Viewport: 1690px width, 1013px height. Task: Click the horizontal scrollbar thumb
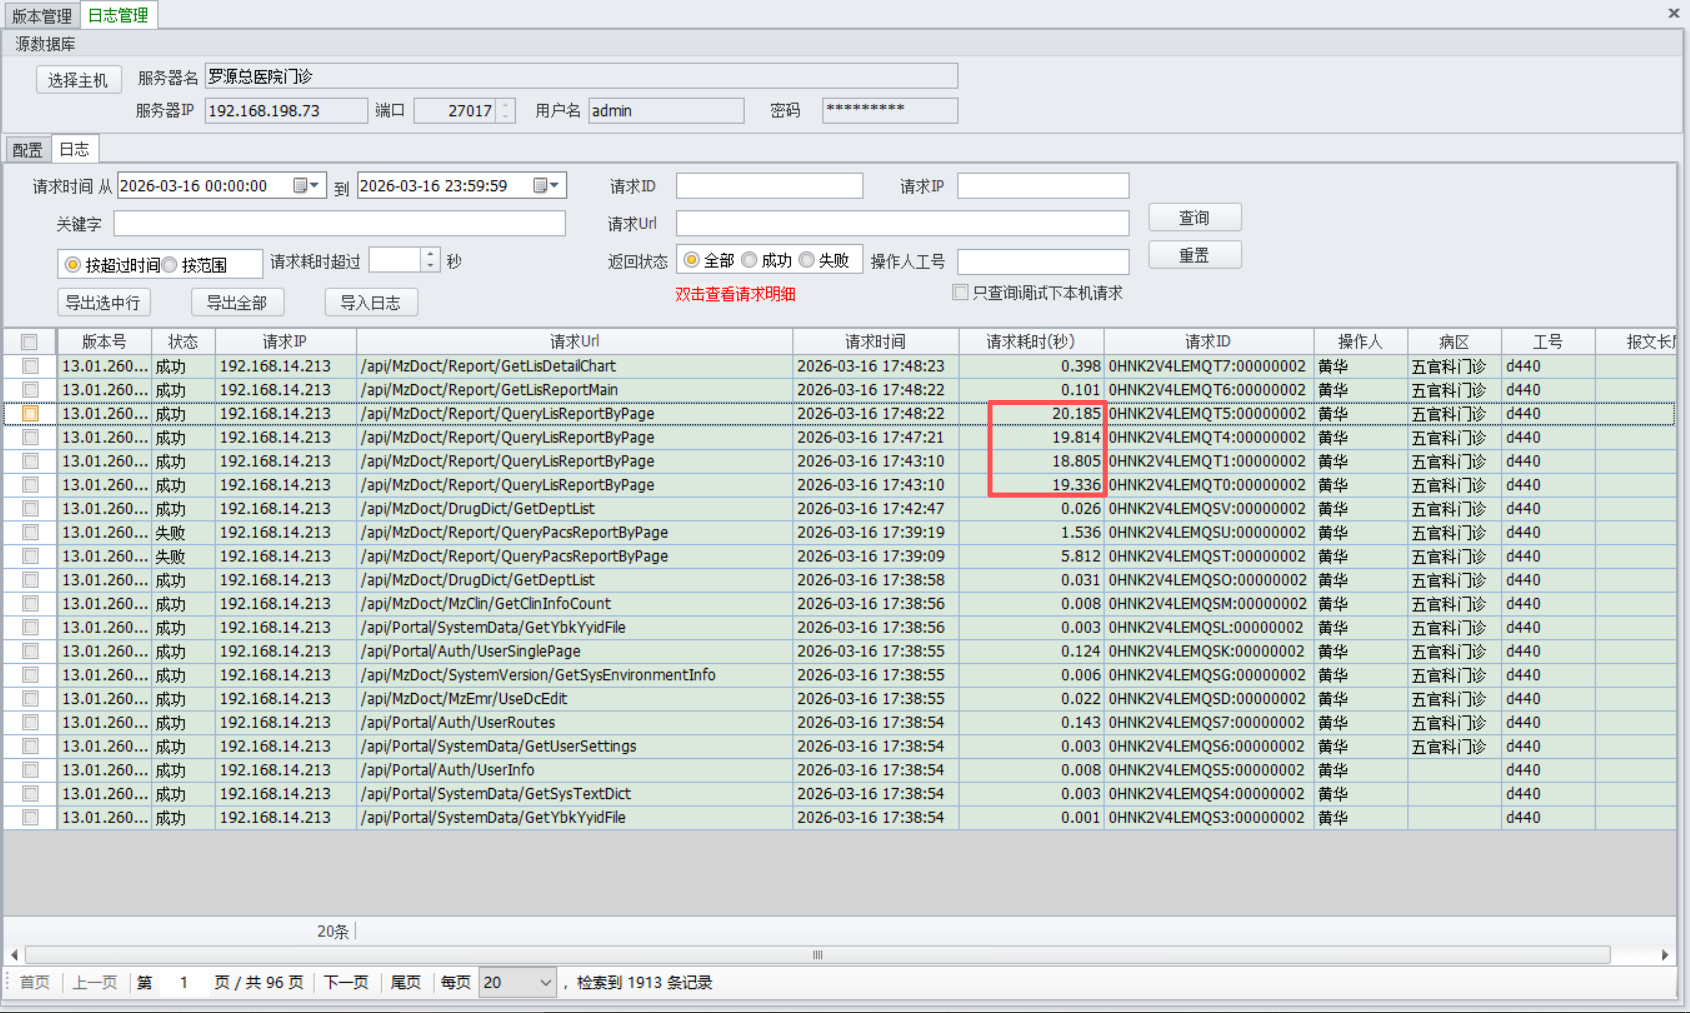[x=817, y=955]
